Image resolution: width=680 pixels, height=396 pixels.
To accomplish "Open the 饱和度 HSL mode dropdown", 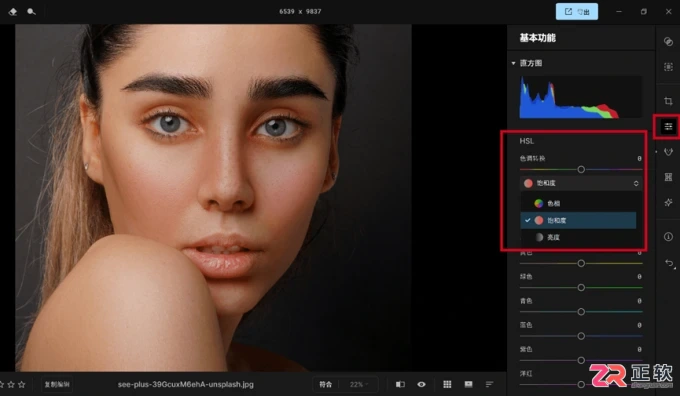I will [581, 183].
